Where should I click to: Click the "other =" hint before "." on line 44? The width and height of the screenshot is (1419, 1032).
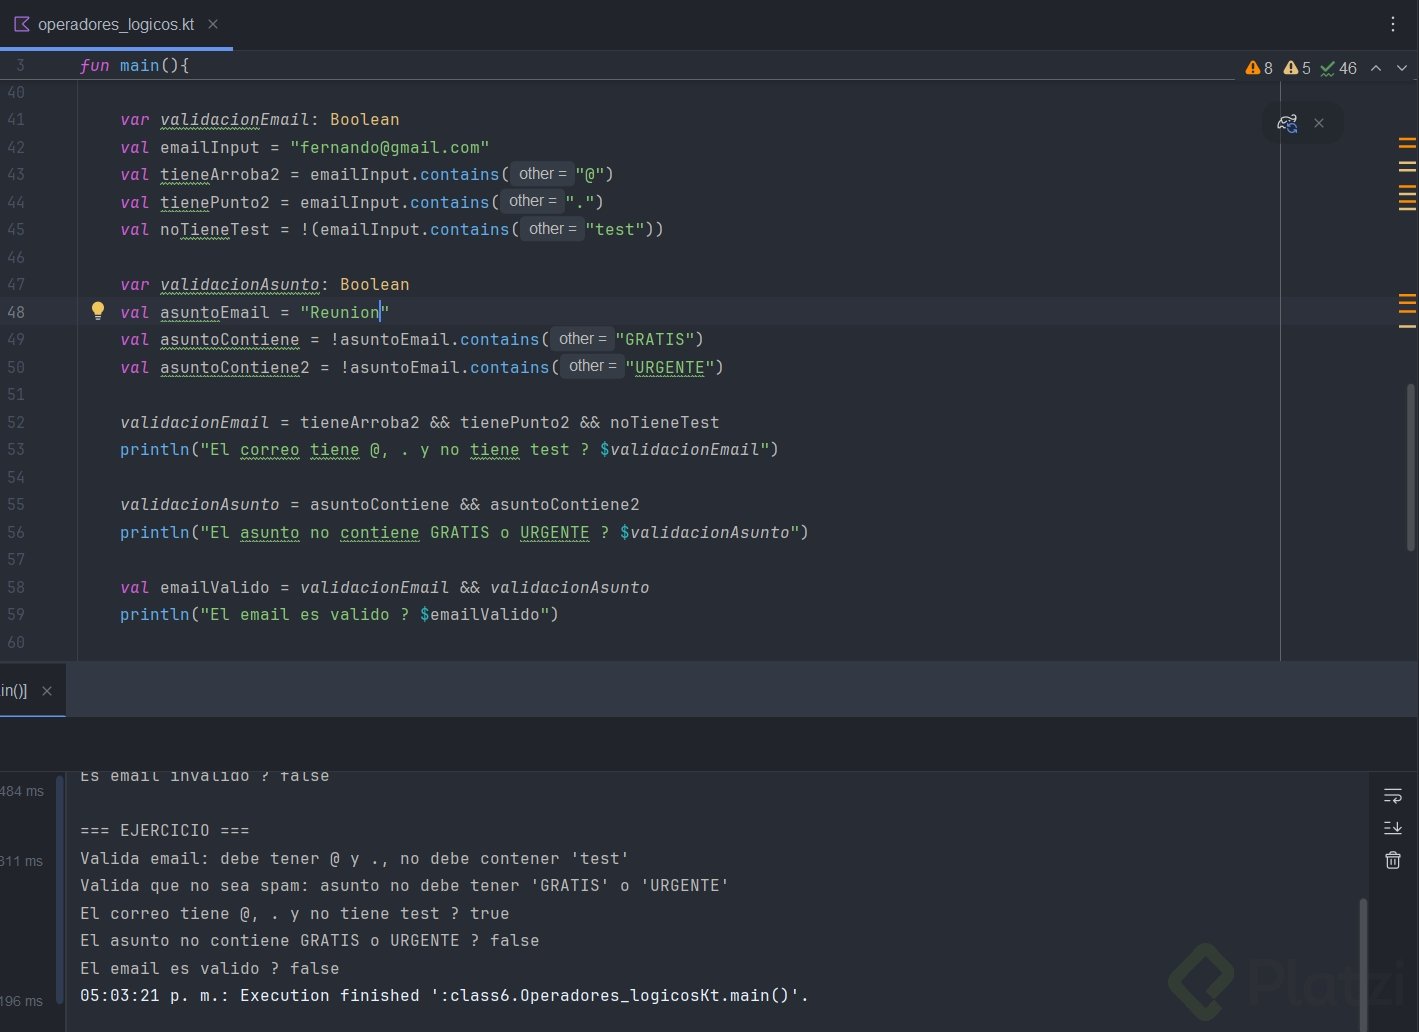(x=532, y=201)
